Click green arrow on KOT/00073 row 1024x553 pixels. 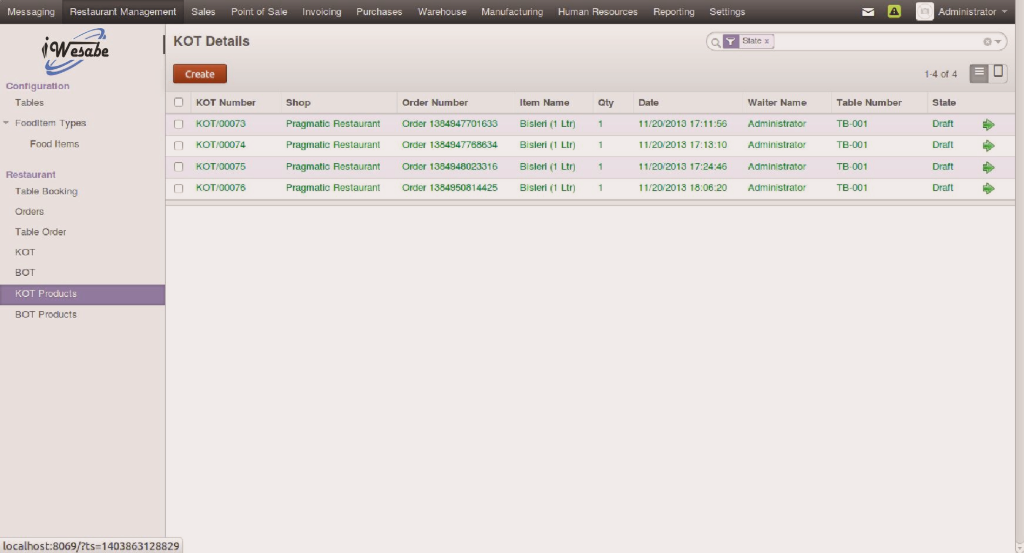988,124
